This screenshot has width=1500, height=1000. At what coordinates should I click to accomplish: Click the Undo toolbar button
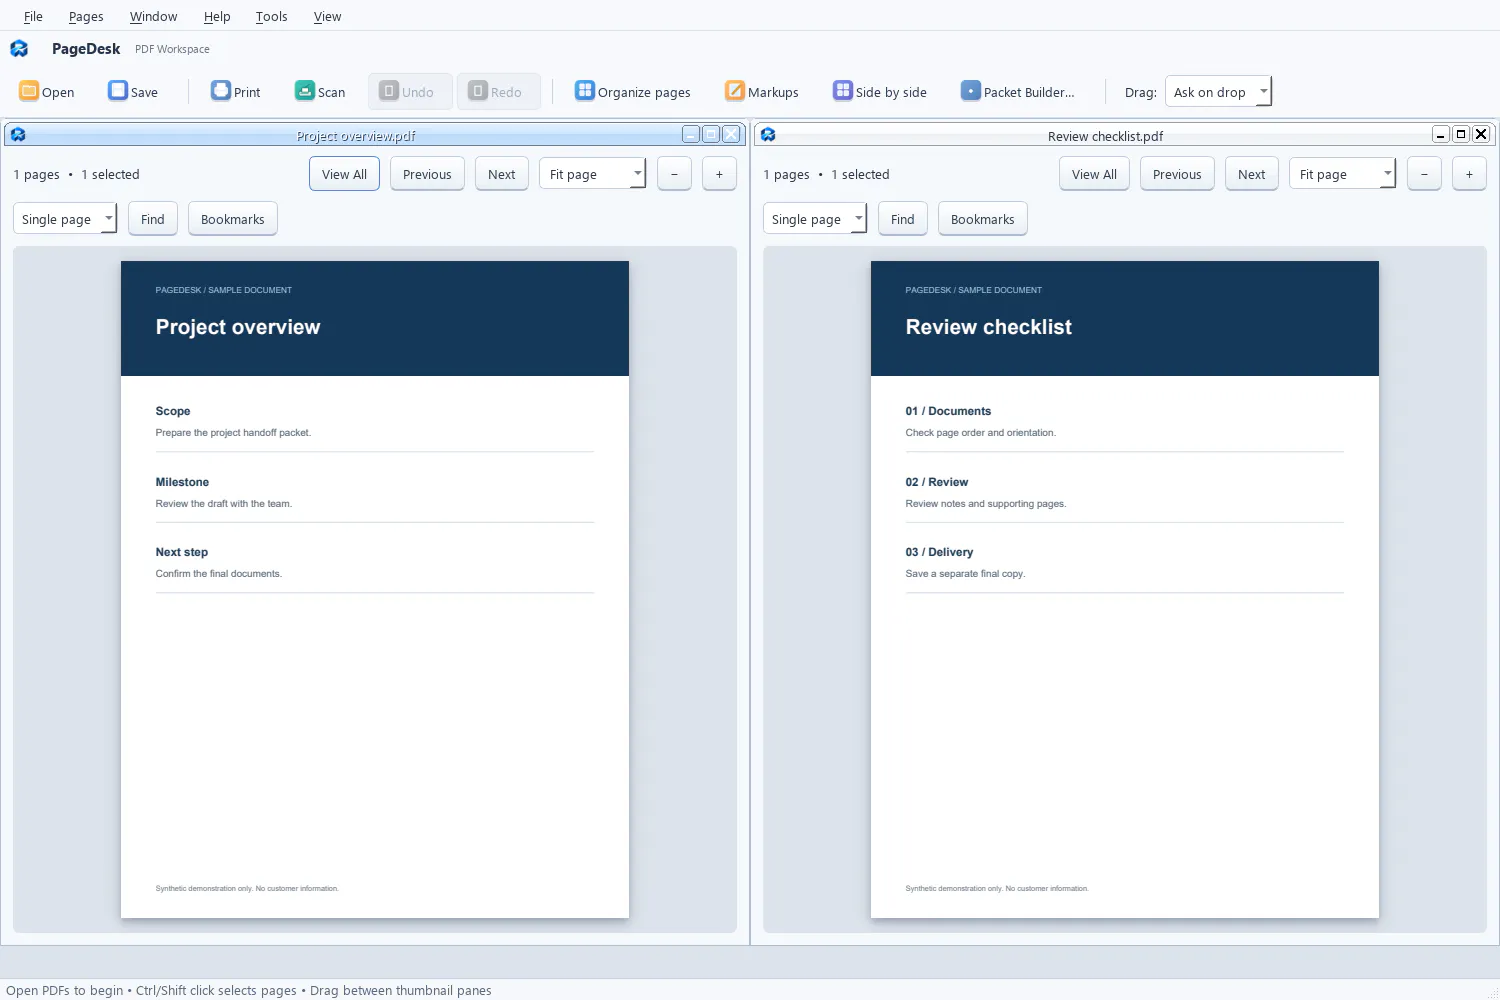[x=410, y=91]
